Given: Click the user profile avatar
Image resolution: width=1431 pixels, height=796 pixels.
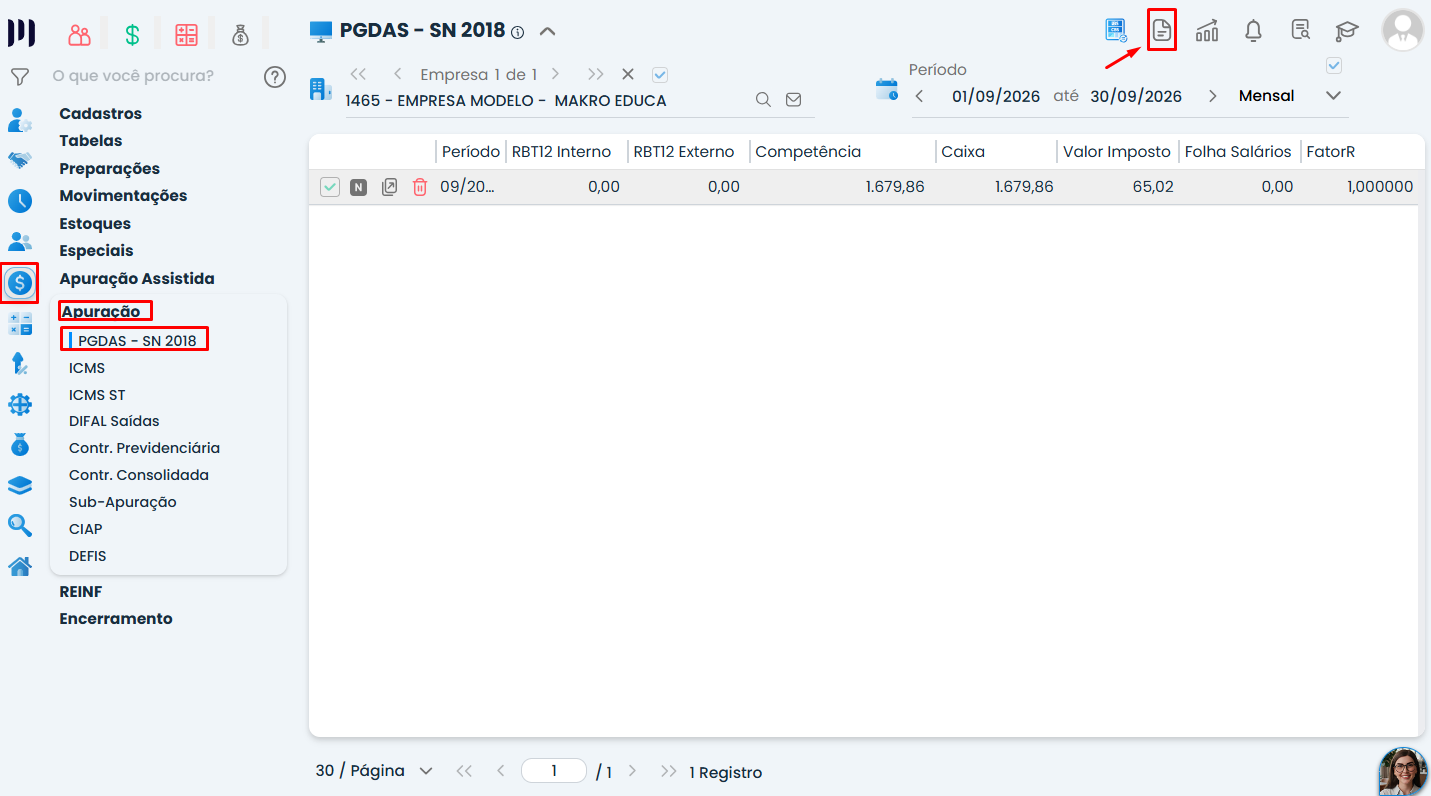Looking at the screenshot, I should pos(1402,30).
